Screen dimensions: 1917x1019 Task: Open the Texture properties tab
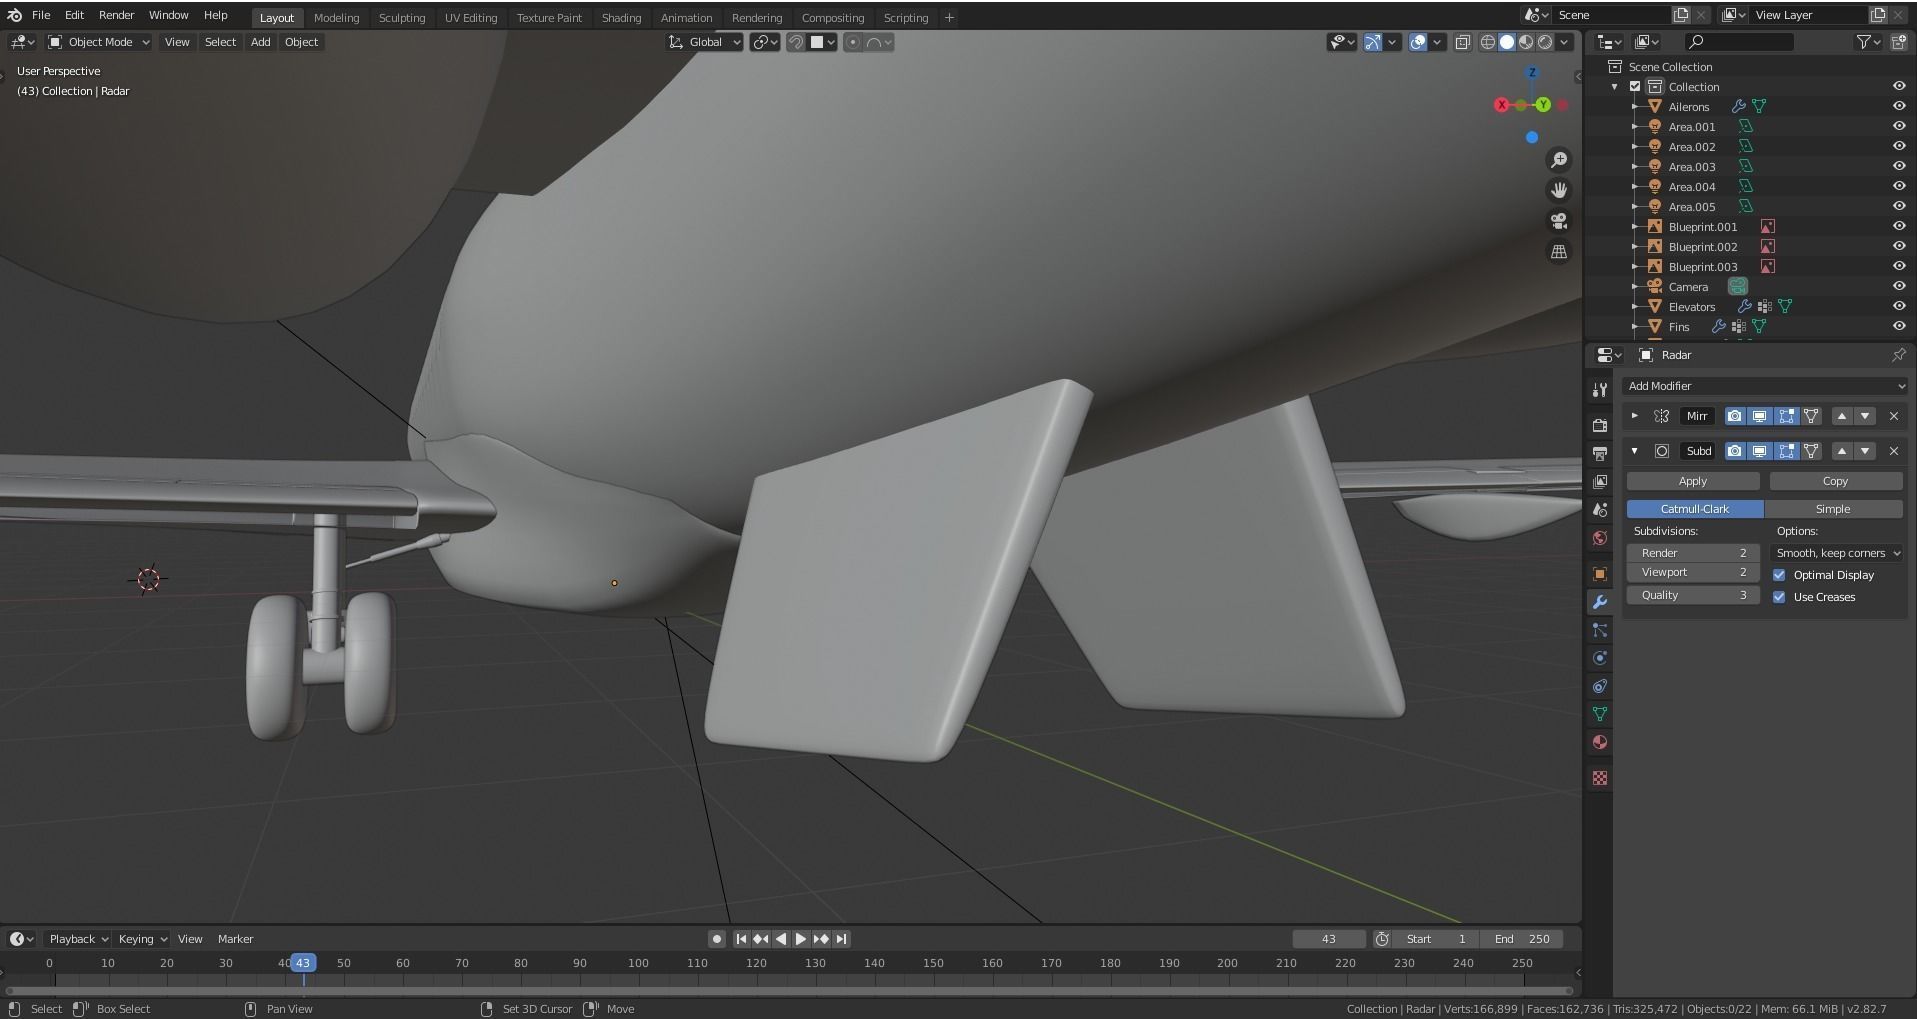pos(1600,778)
